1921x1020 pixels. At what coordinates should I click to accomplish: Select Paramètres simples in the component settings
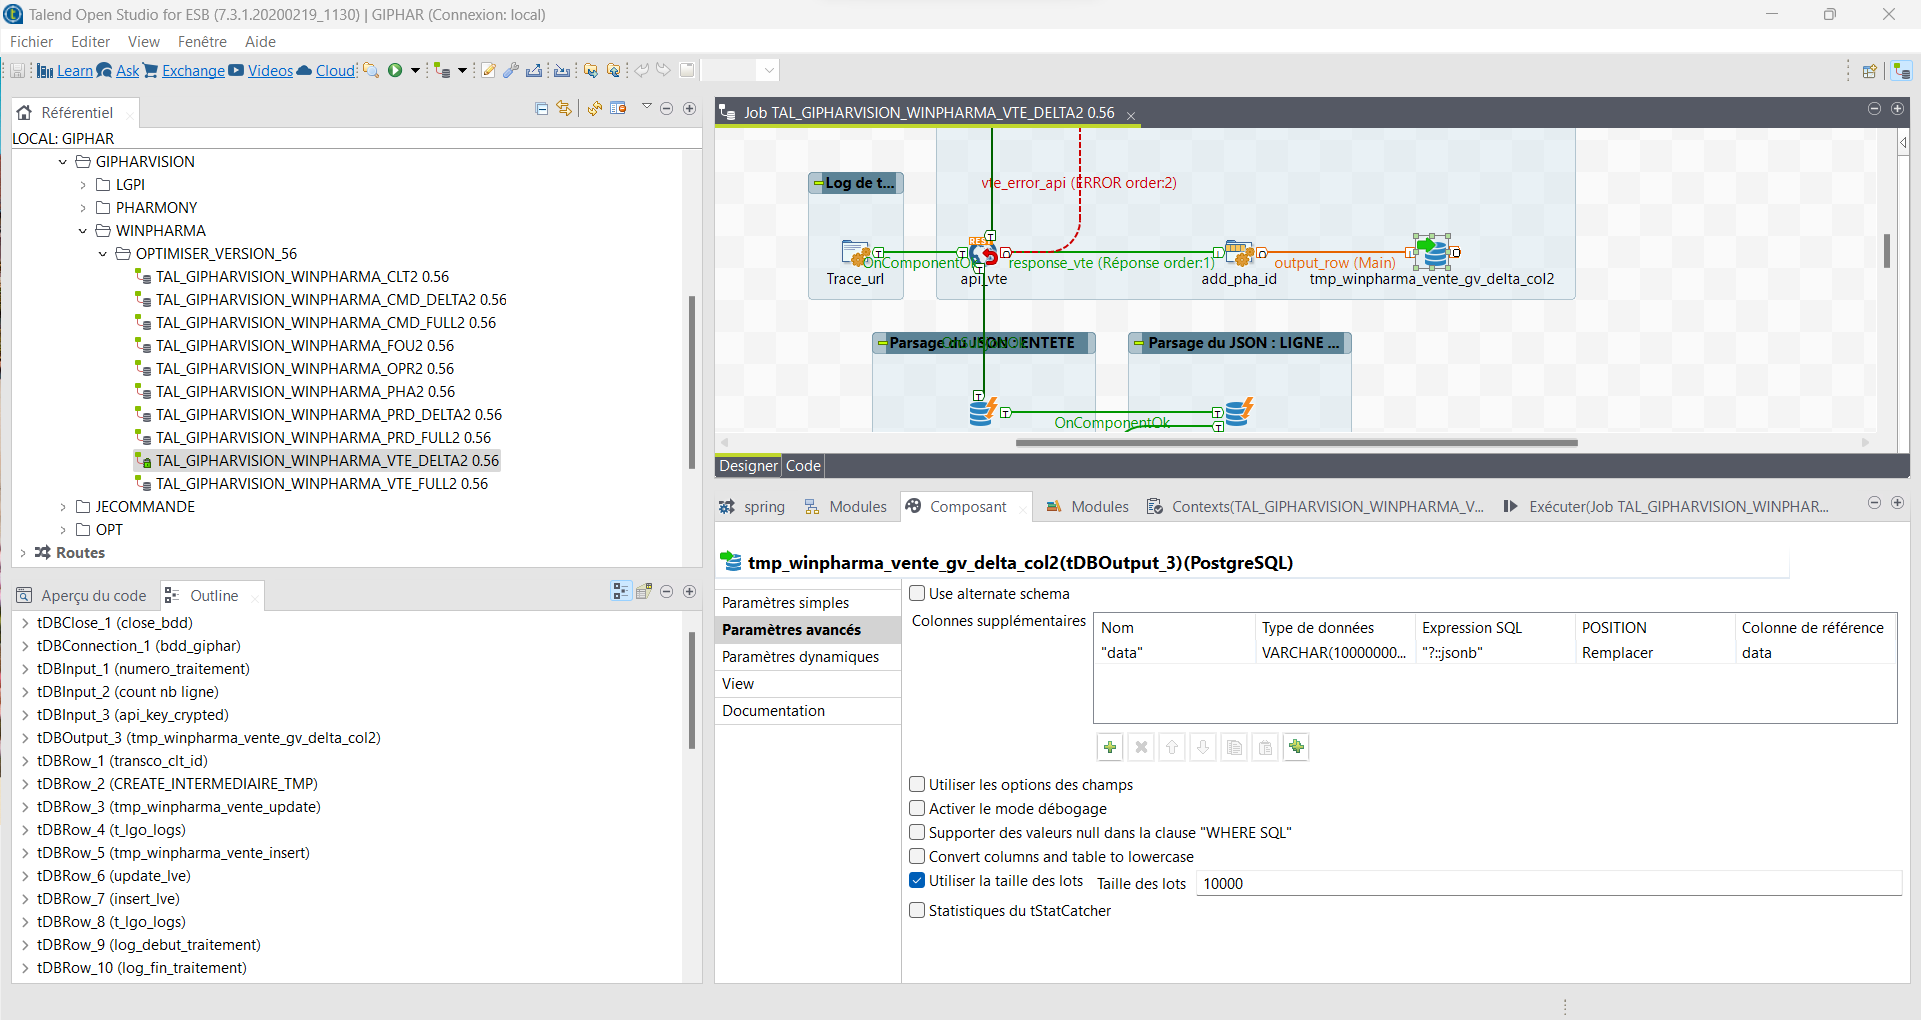(786, 603)
